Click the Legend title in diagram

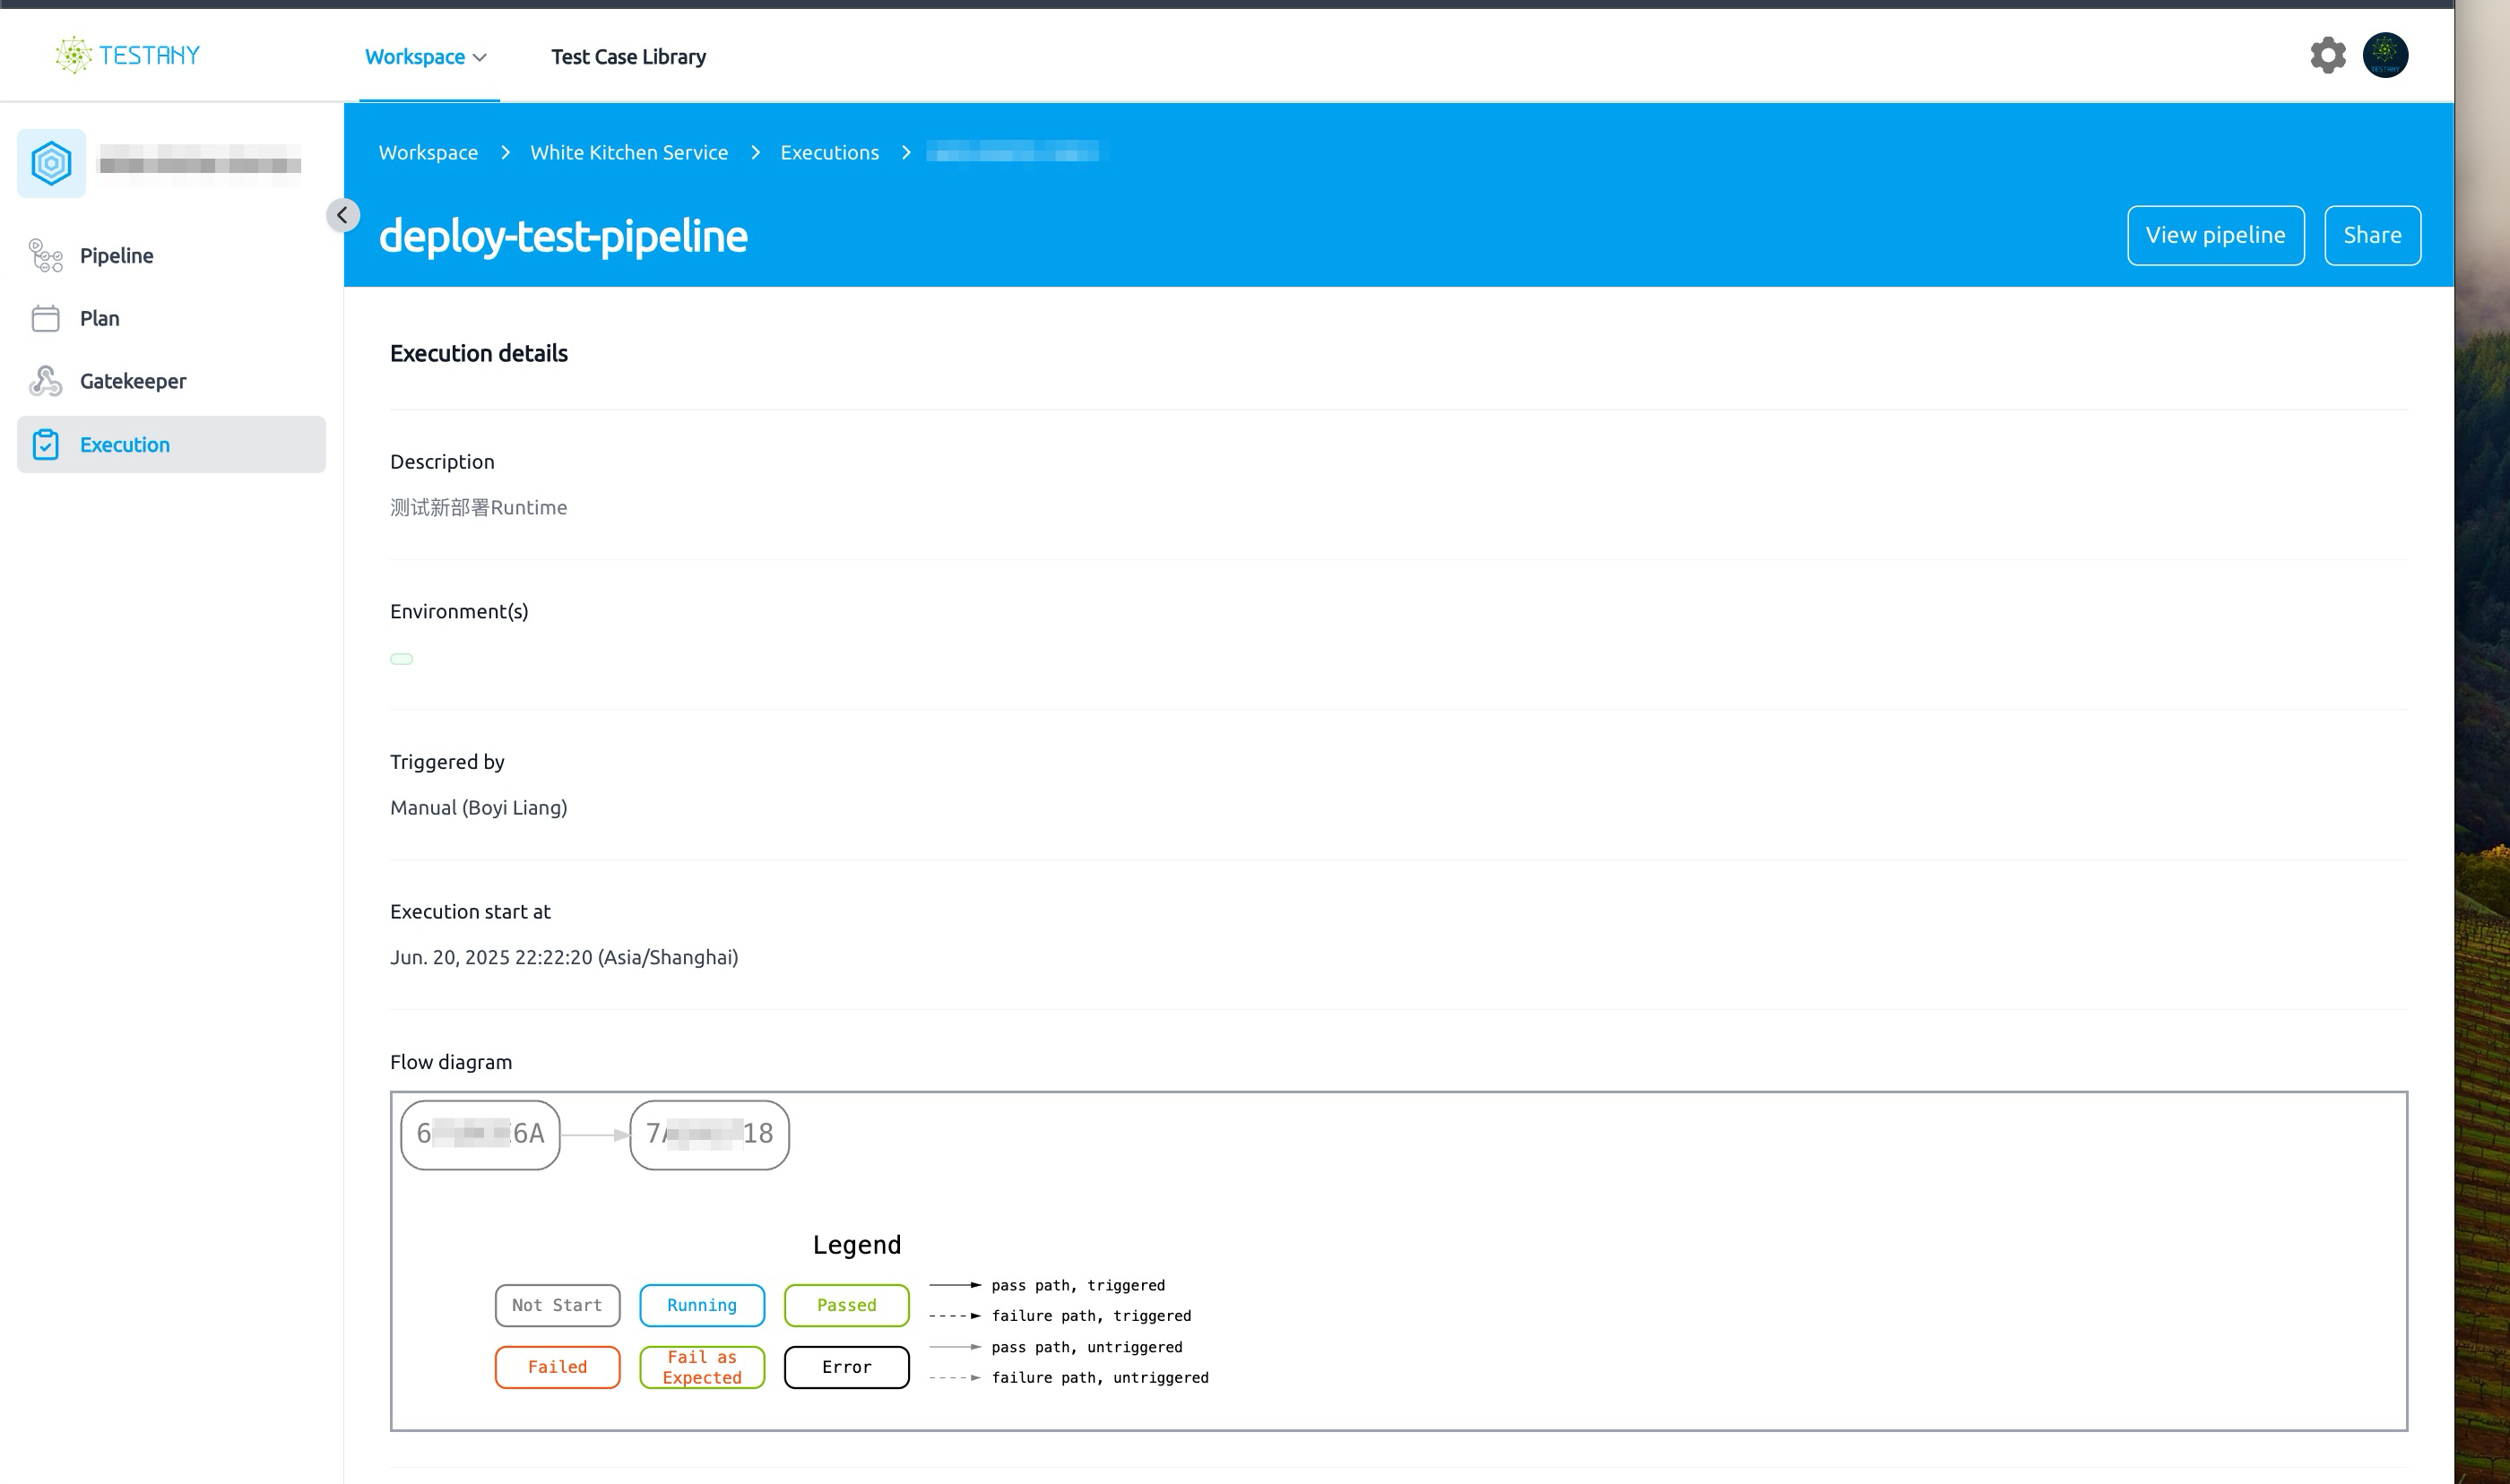[x=857, y=1246]
